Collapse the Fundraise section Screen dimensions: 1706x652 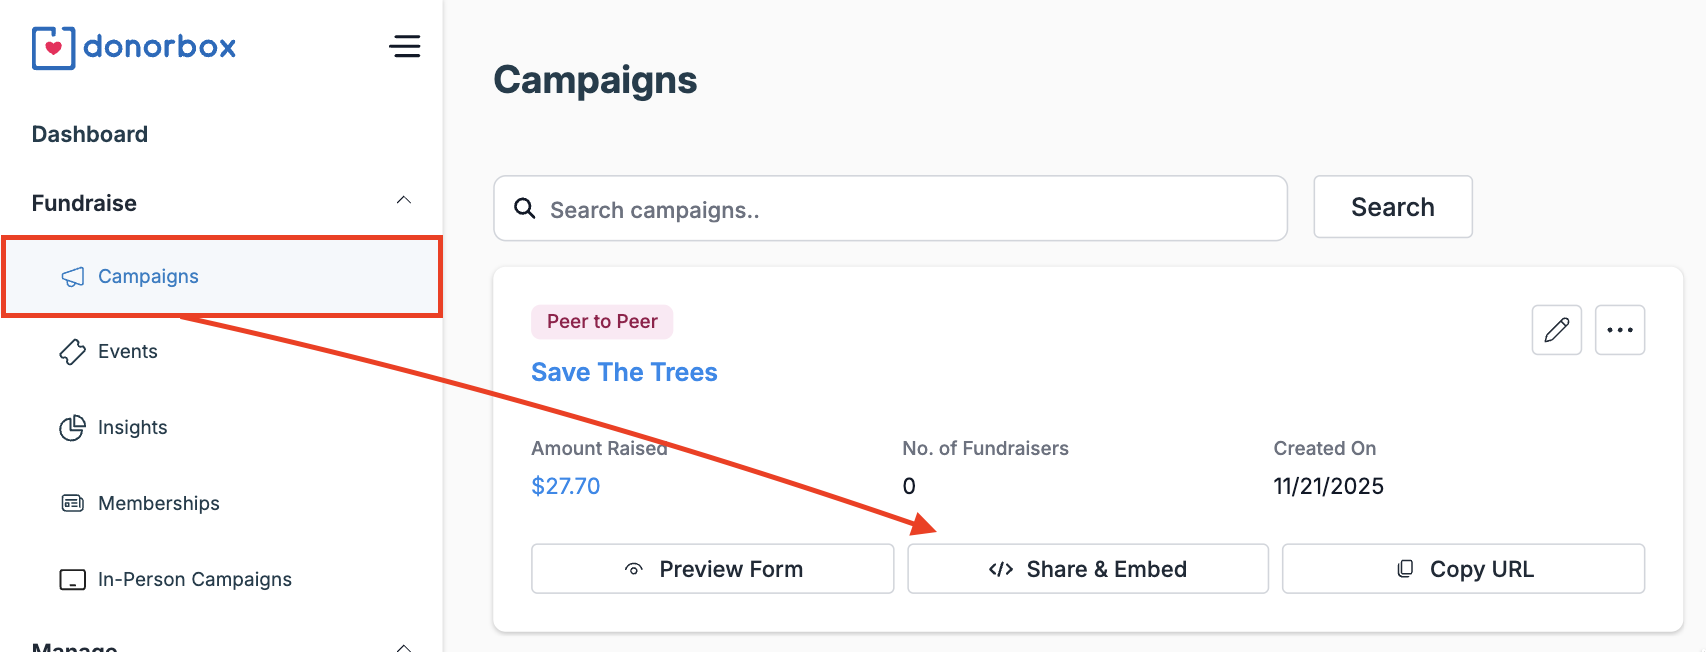[x=404, y=199]
